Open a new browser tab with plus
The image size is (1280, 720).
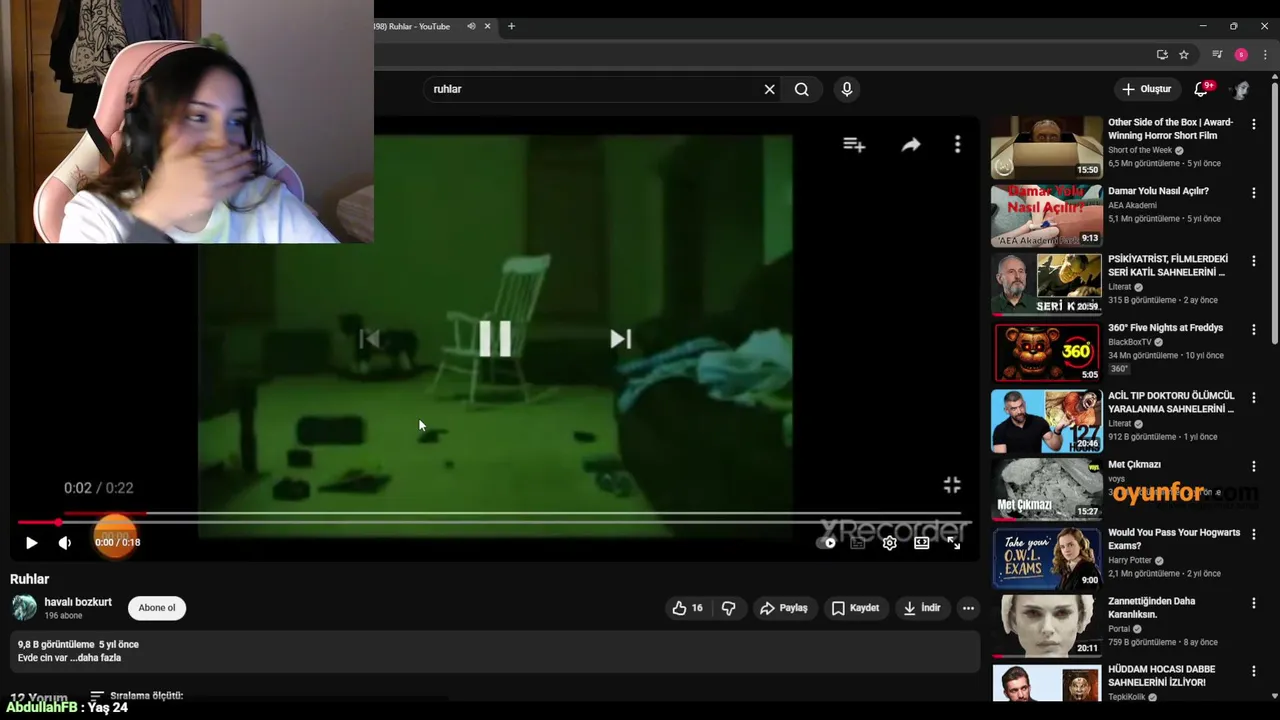(x=511, y=26)
